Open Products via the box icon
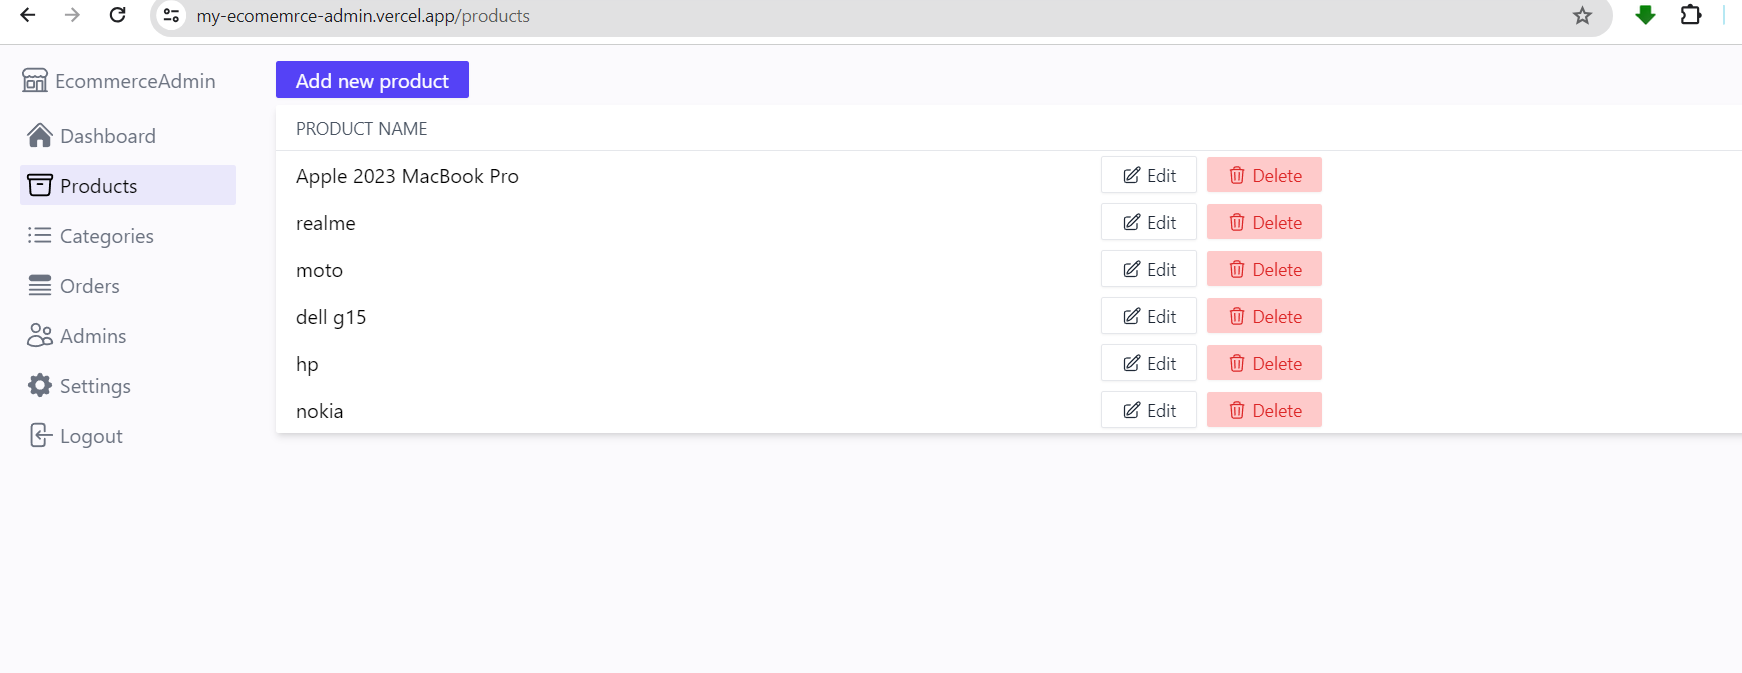 coord(39,185)
